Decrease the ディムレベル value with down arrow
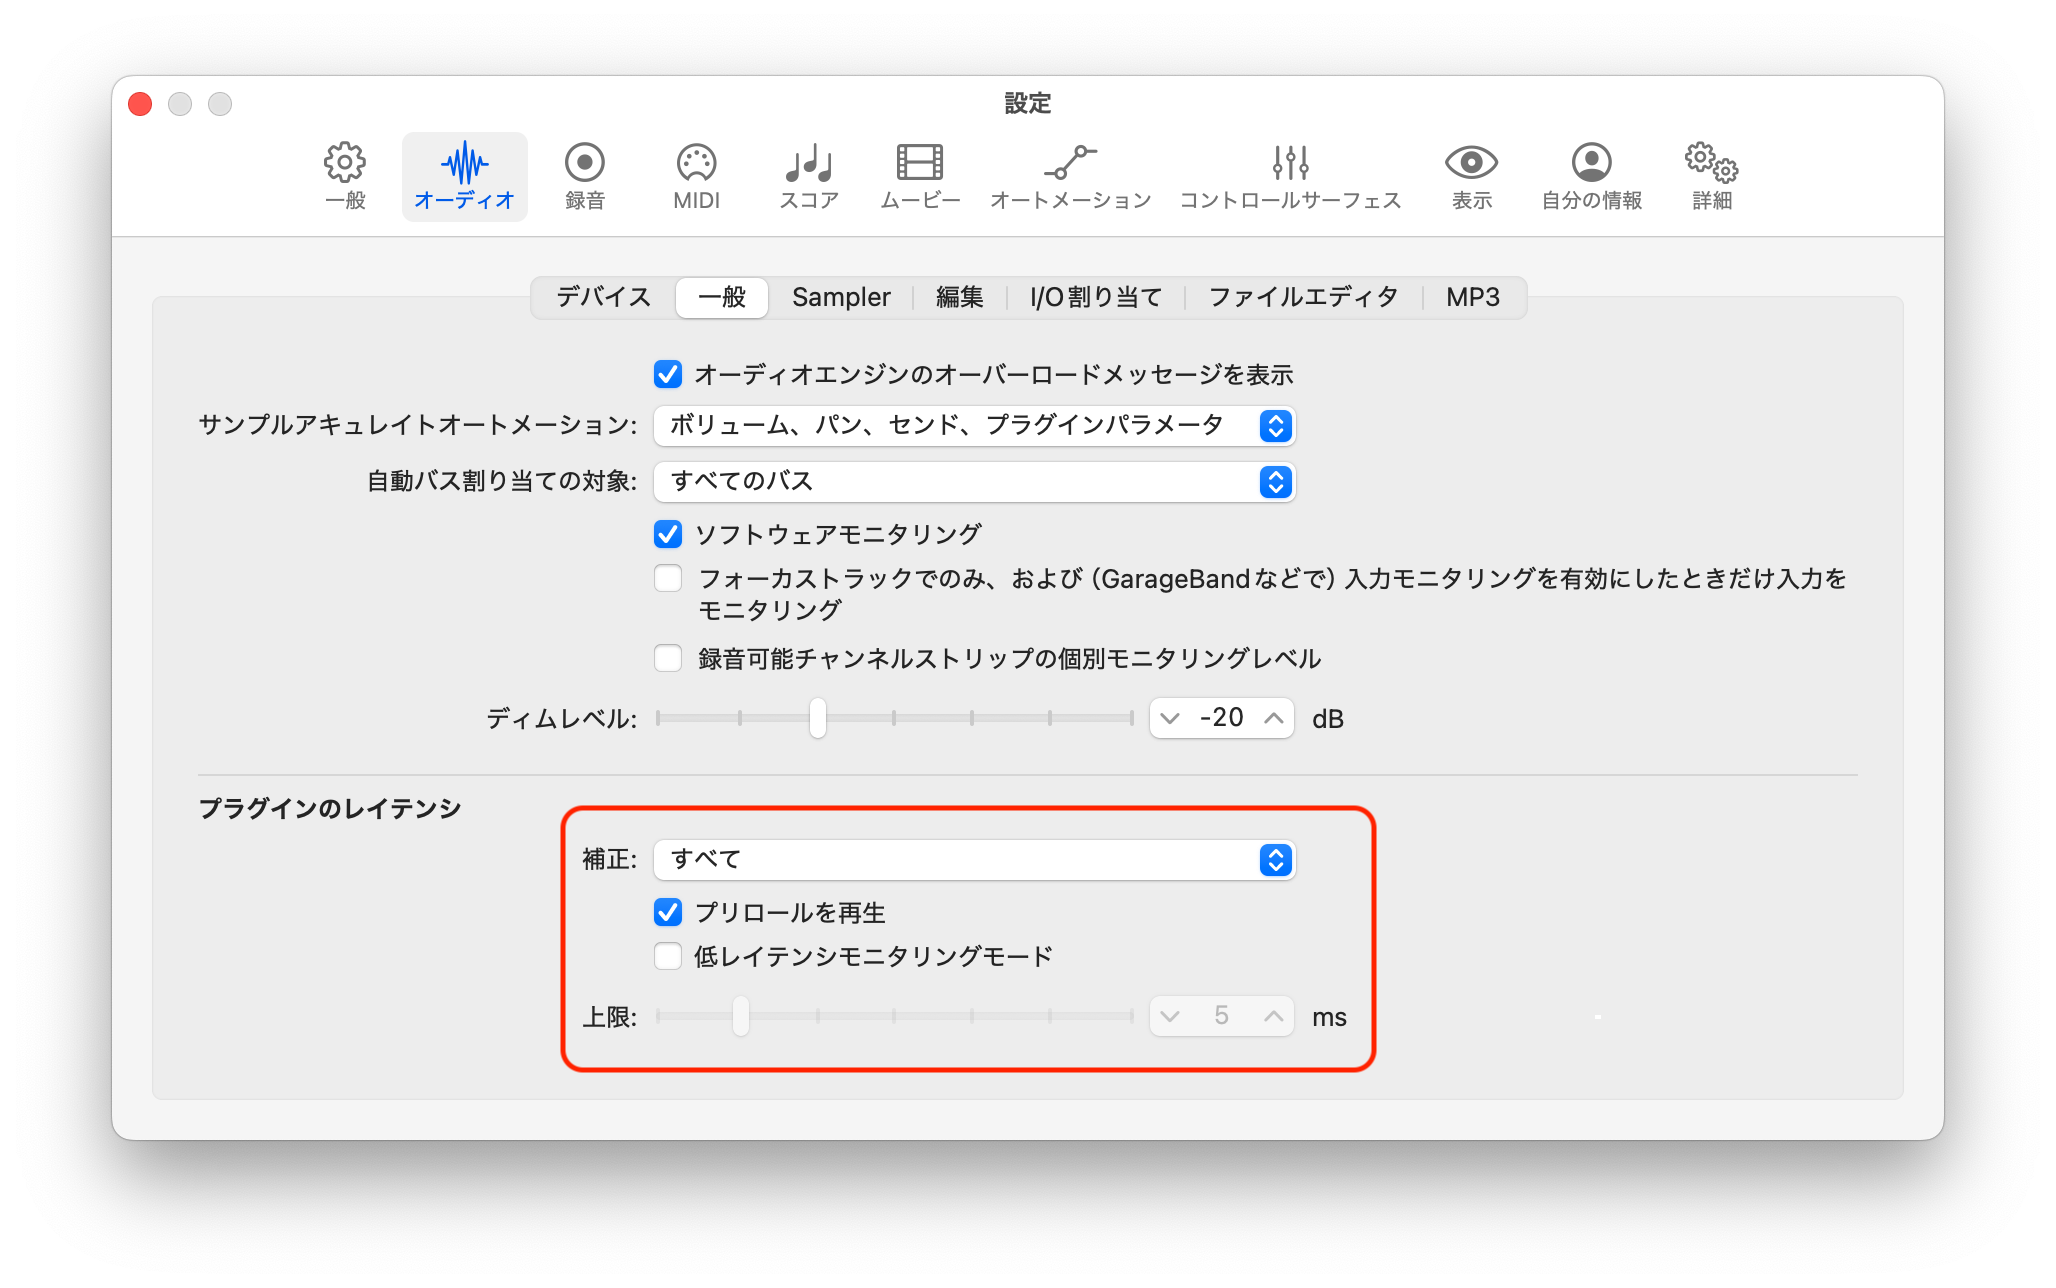The width and height of the screenshot is (2056, 1288). coord(1170,718)
